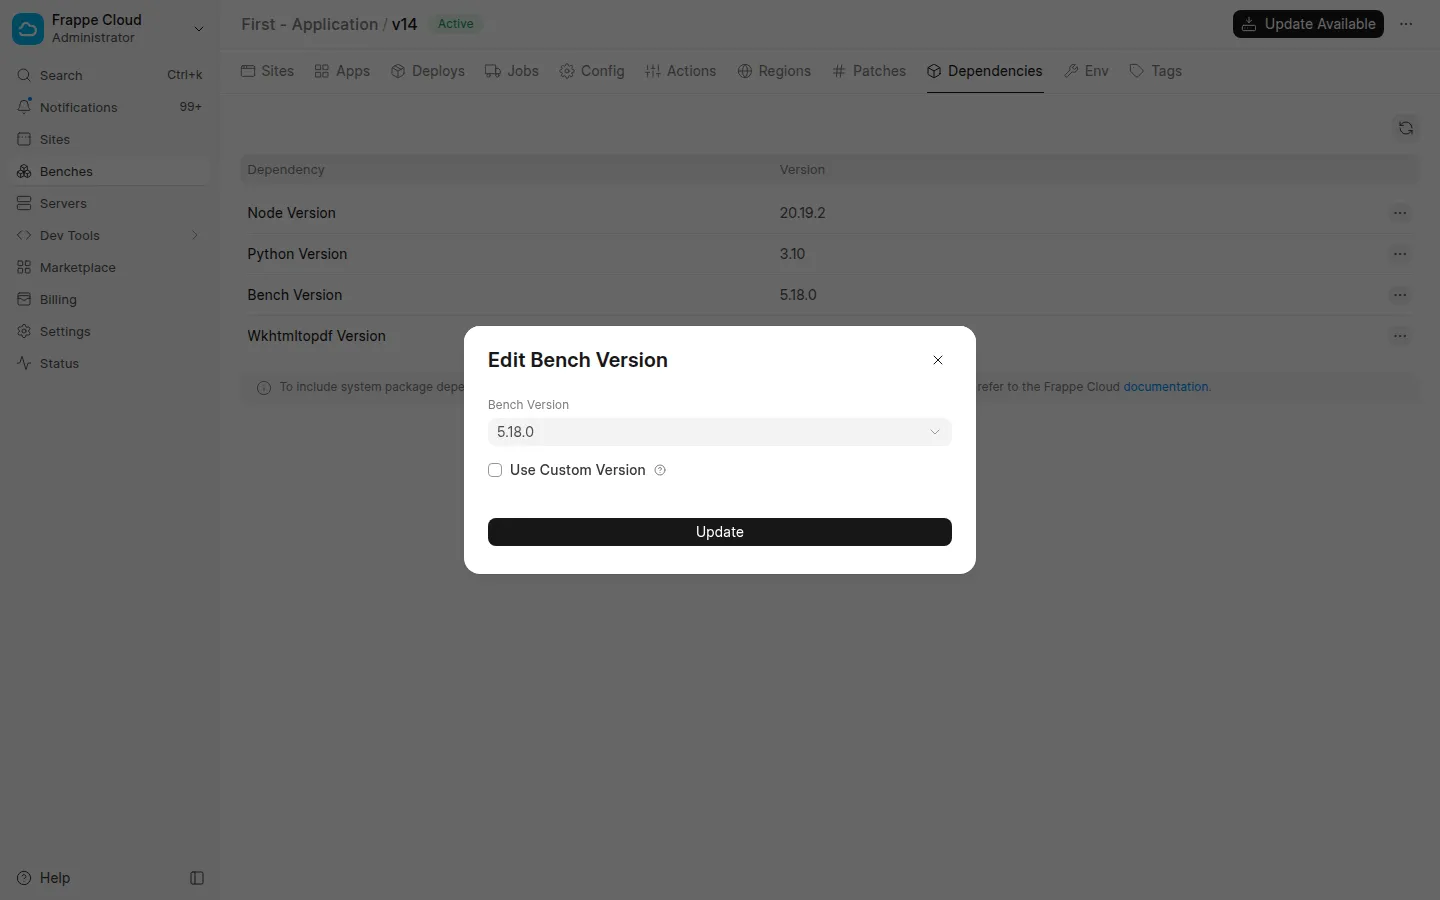Image resolution: width=1440 pixels, height=900 pixels.
Task: Expand the Frappe Cloud account switcher chevron
Action: click(x=199, y=29)
